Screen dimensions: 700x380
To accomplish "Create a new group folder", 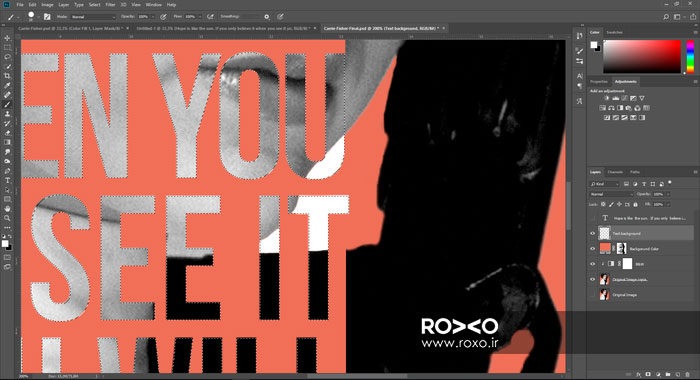I will [x=668, y=374].
